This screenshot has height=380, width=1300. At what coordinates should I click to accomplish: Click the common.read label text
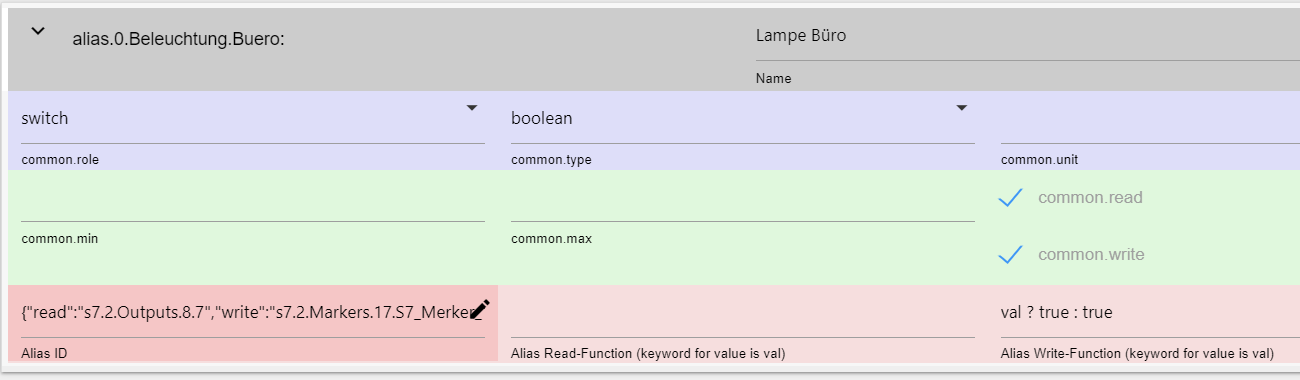click(1090, 197)
